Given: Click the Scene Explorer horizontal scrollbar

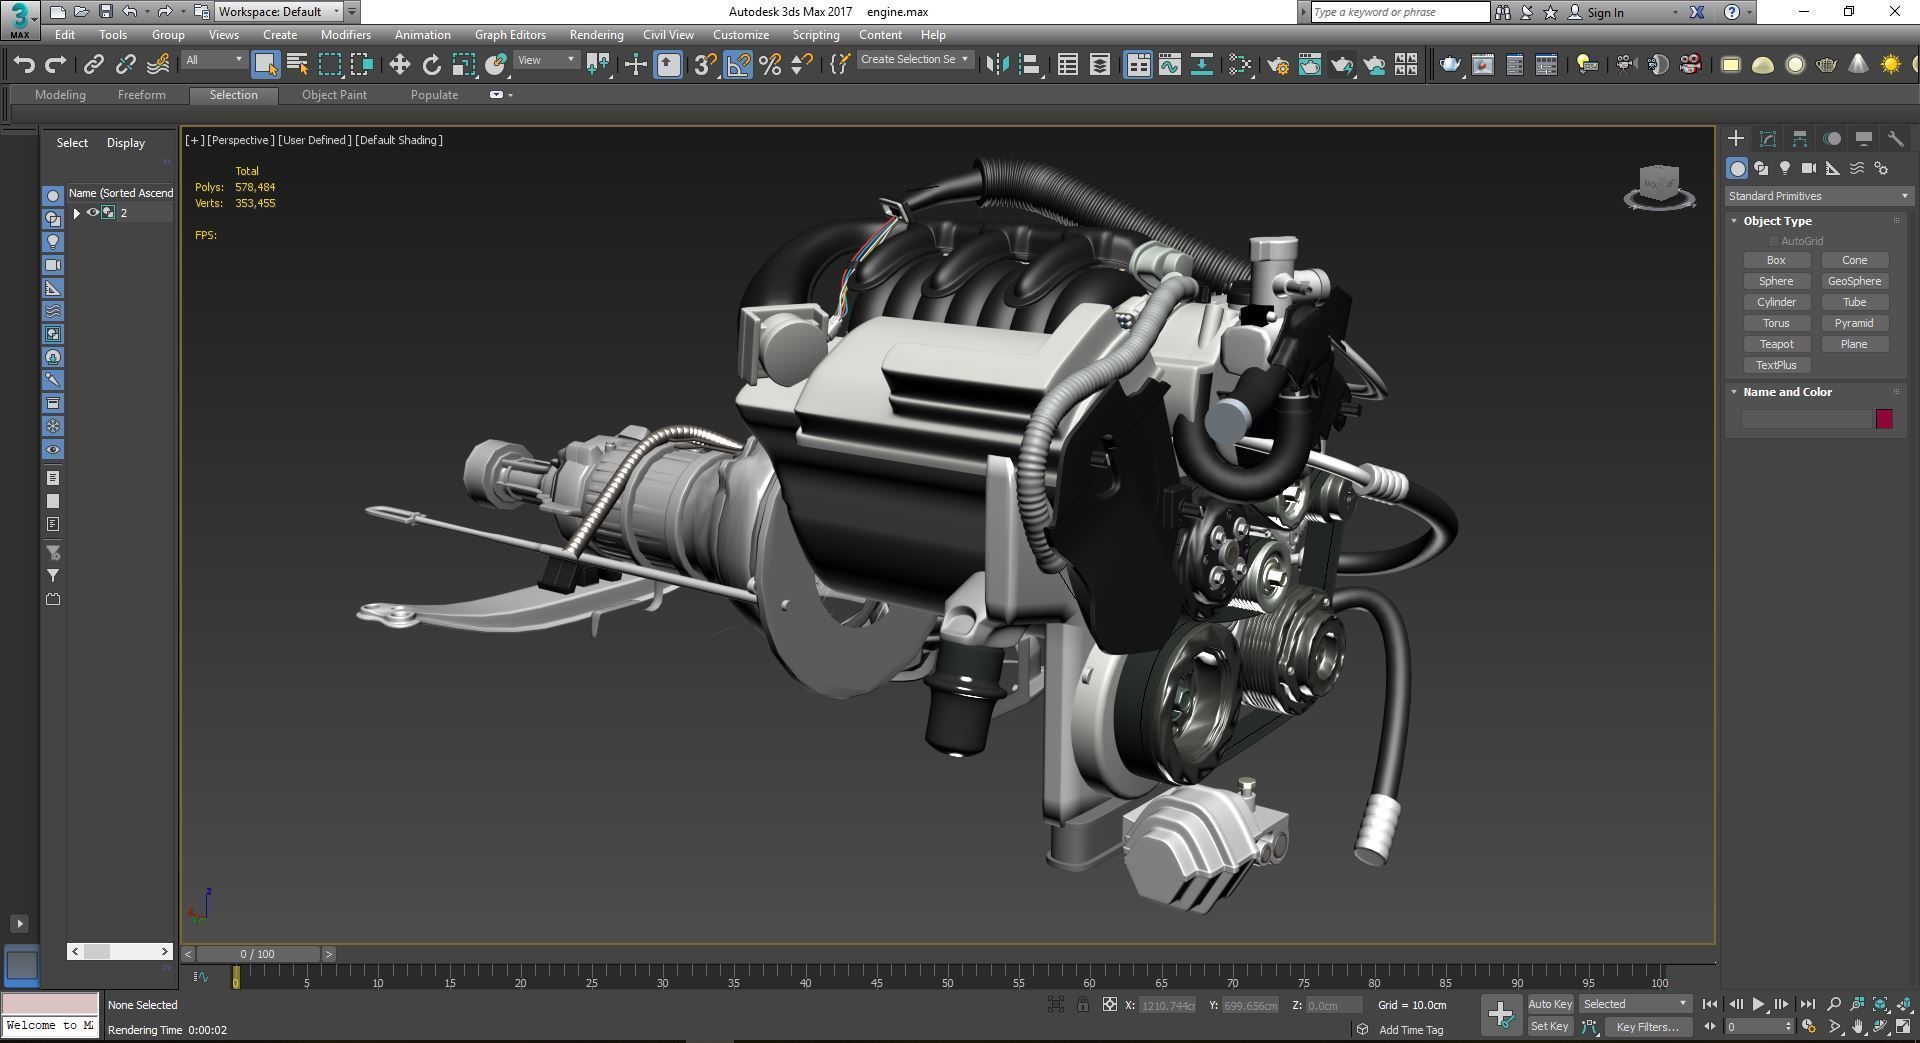Looking at the screenshot, I should [x=120, y=951].
